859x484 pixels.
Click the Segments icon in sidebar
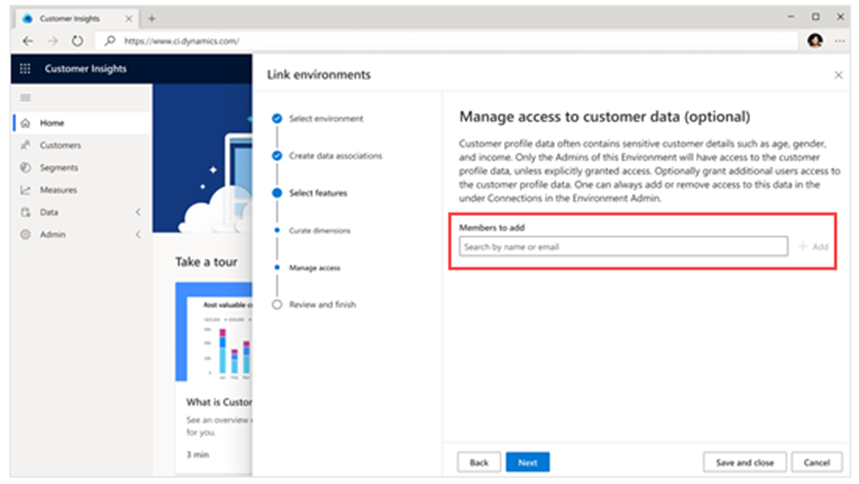pos(25,167)
